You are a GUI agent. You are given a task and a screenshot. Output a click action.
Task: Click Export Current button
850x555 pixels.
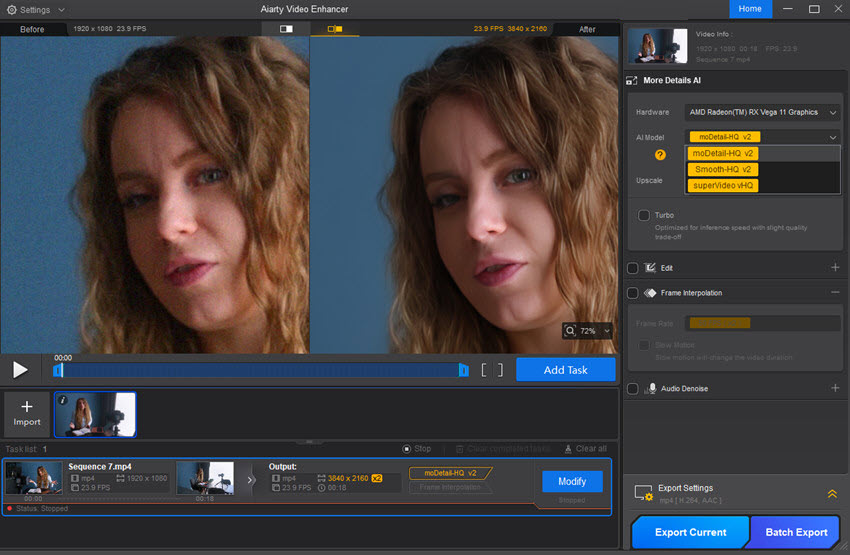click(691, 532)
